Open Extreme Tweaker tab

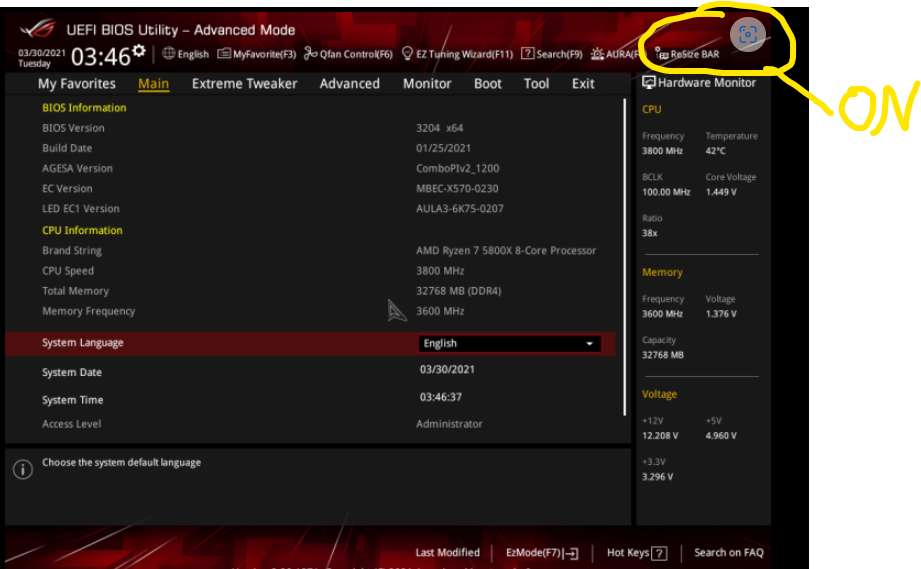[x=244, y=83]
